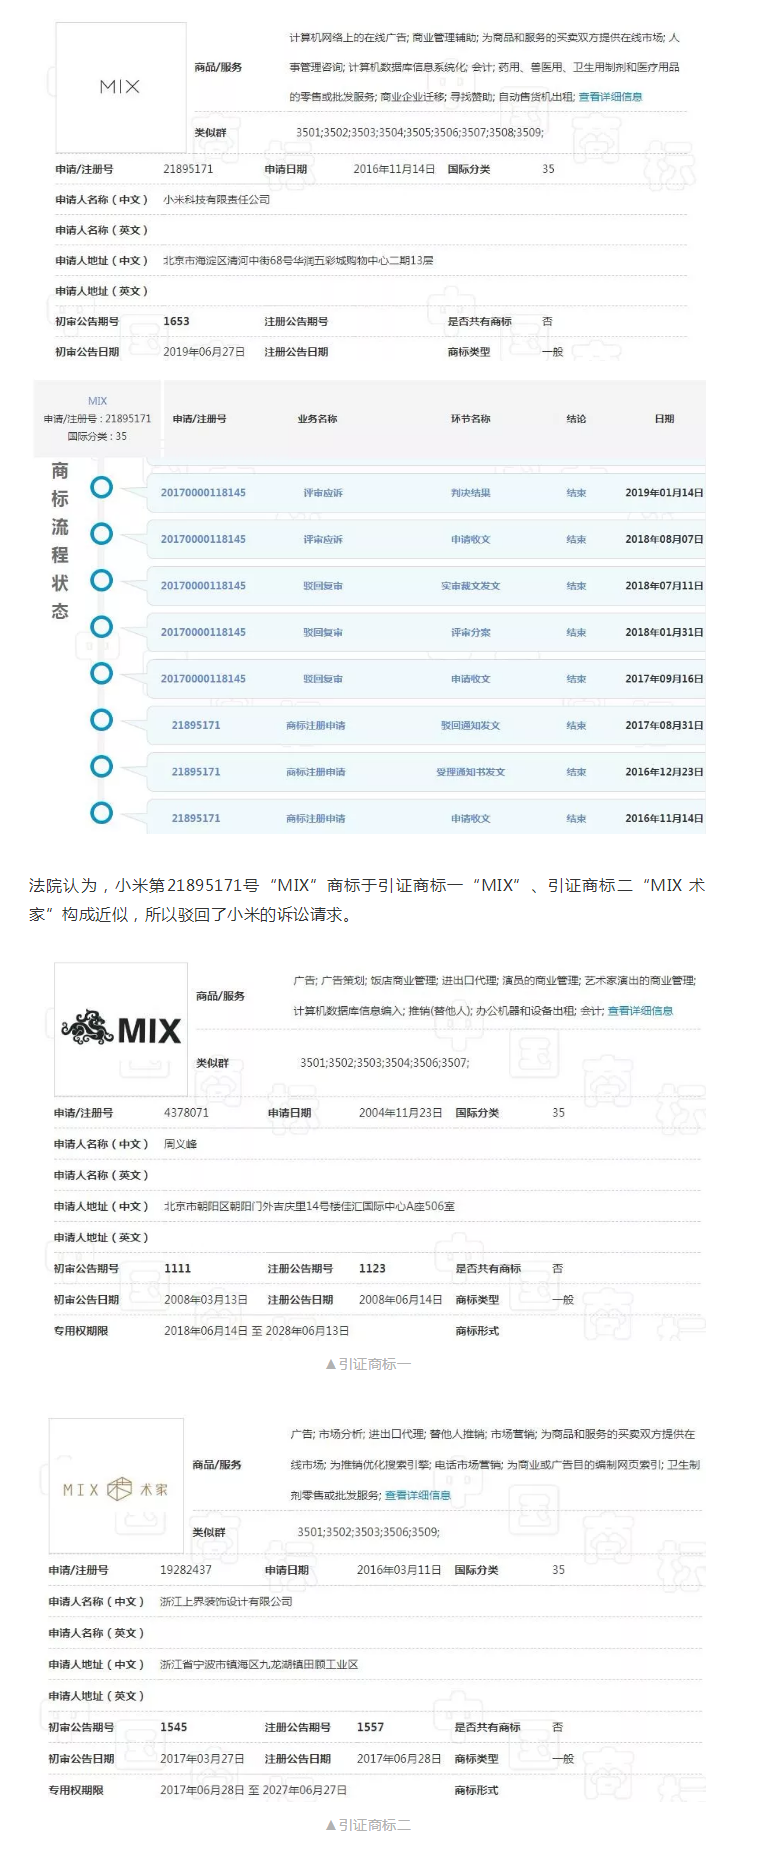Click the 宁波市镇海区 address text
Viewport: 757px width, 1866px height.
[259, 1665]
